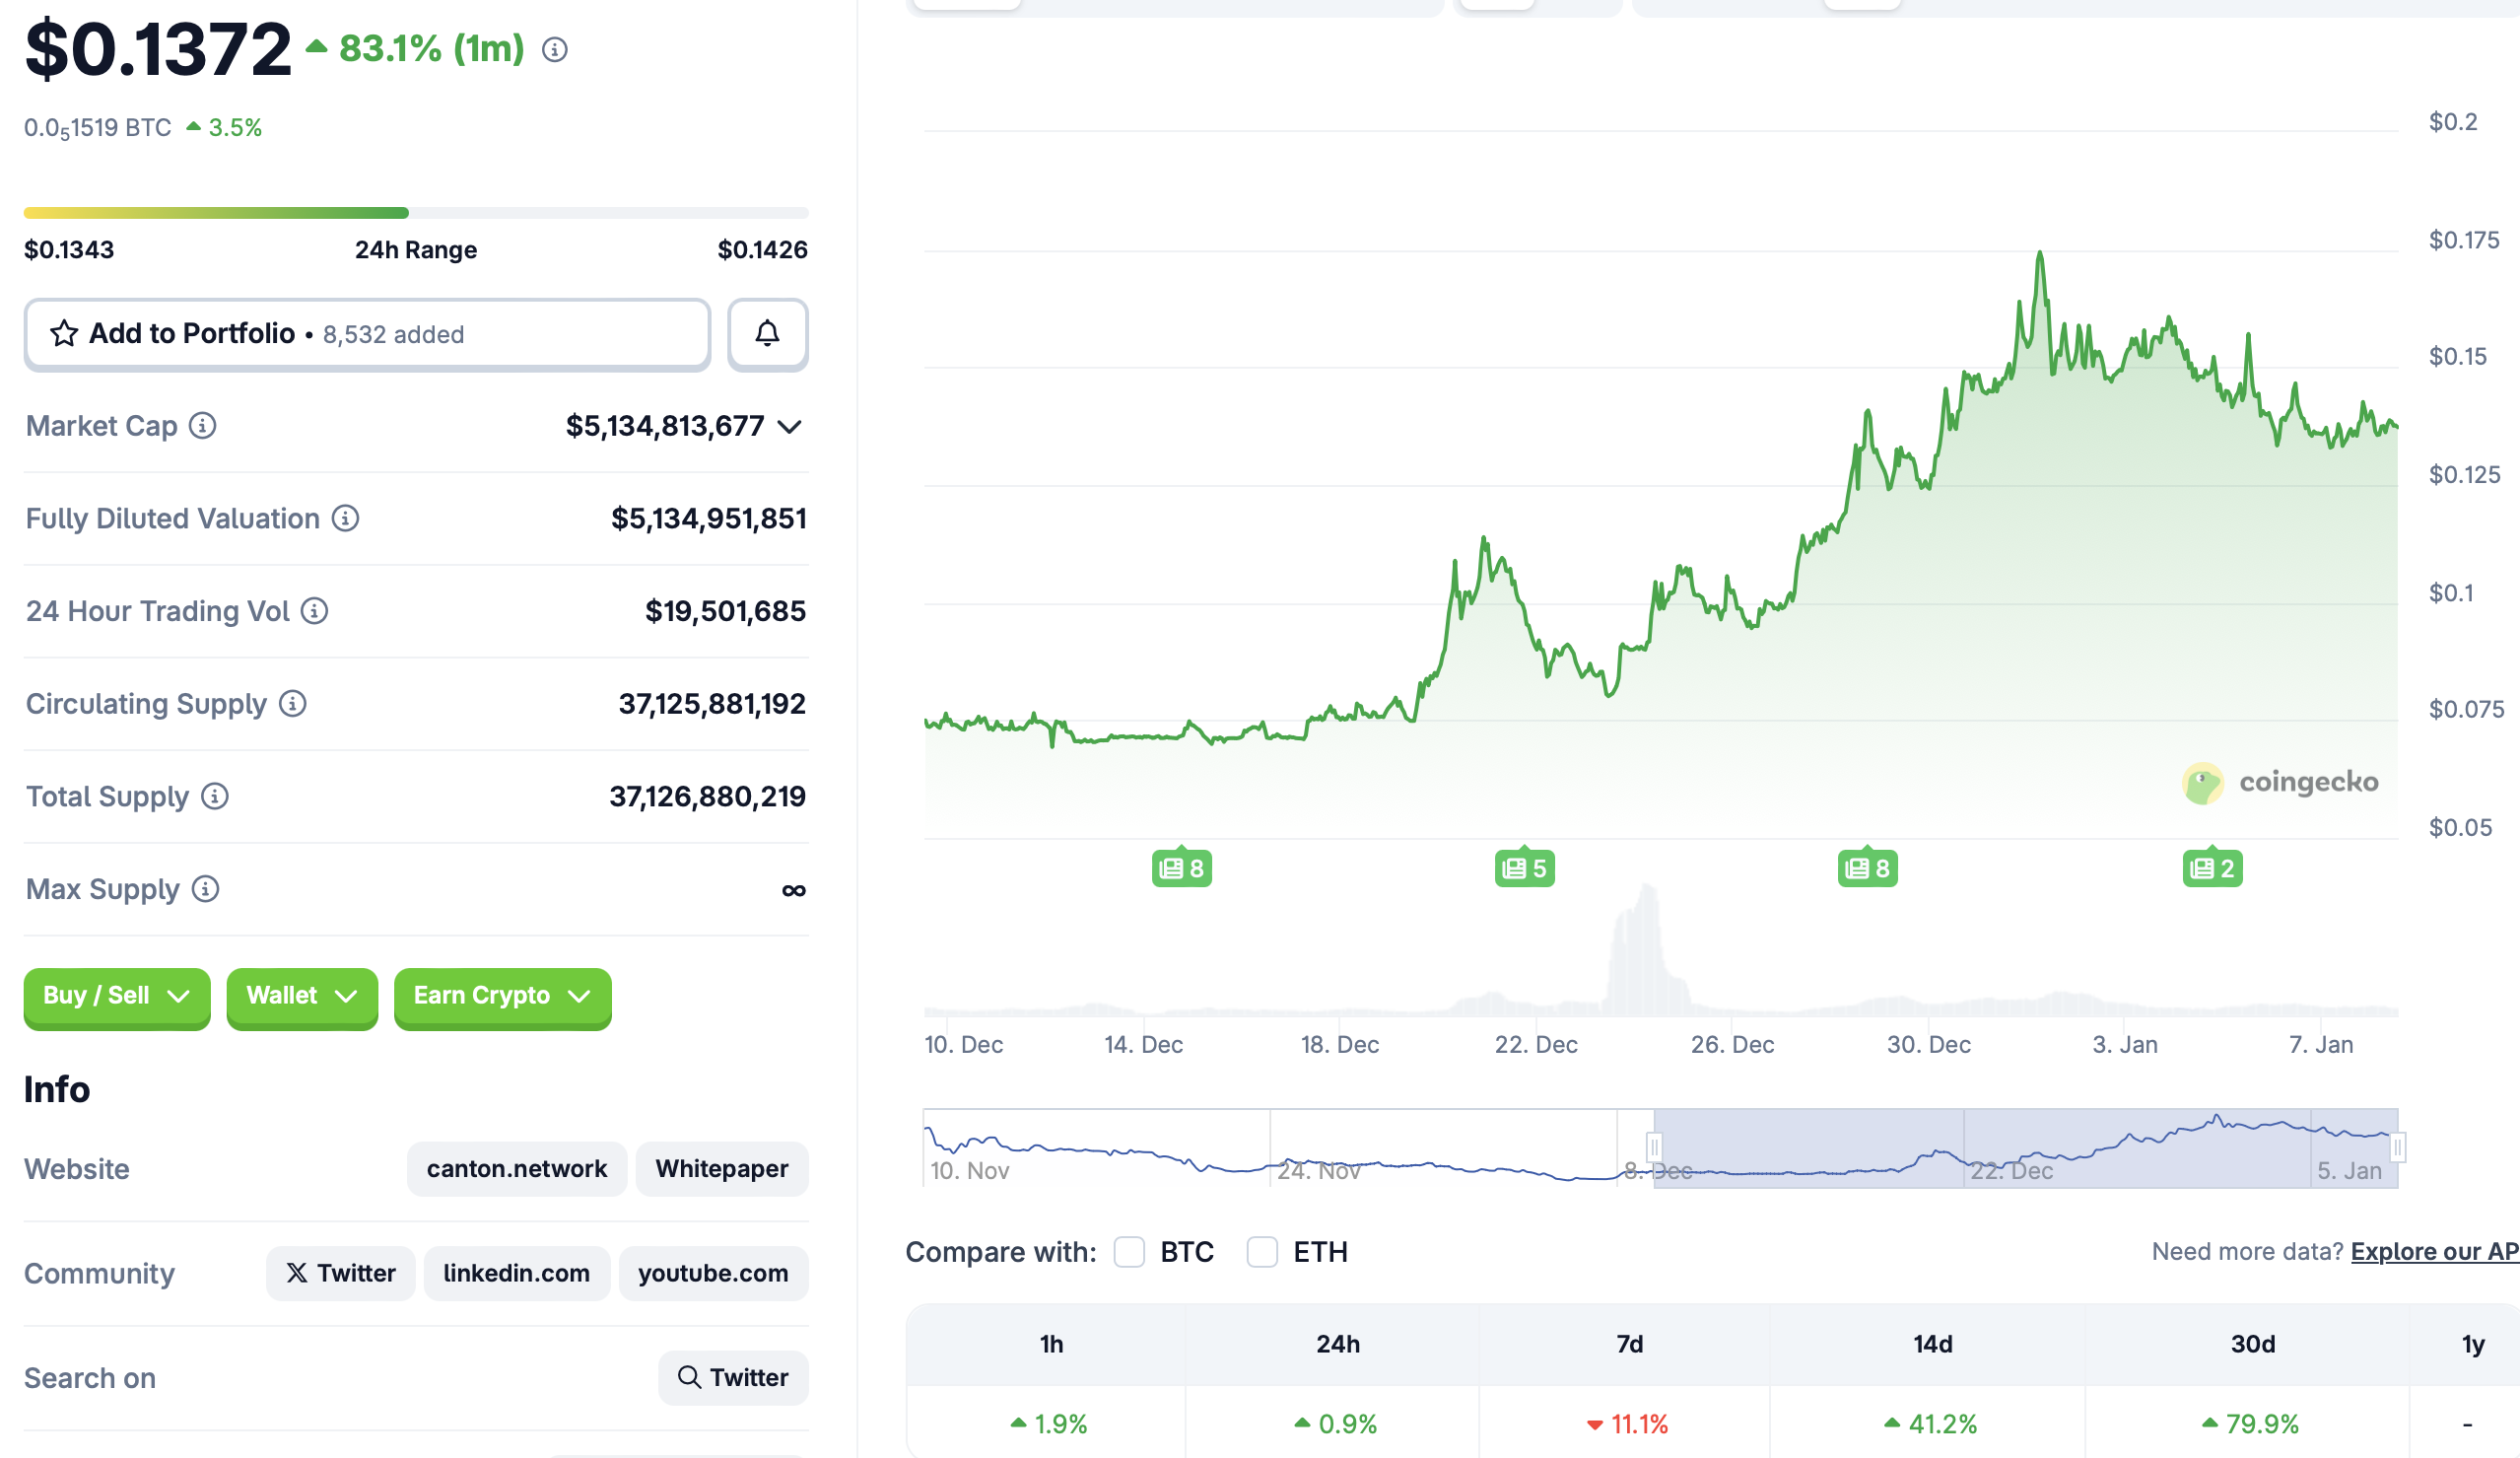Select the 7d performance column header

[x=1628, y=1344]
